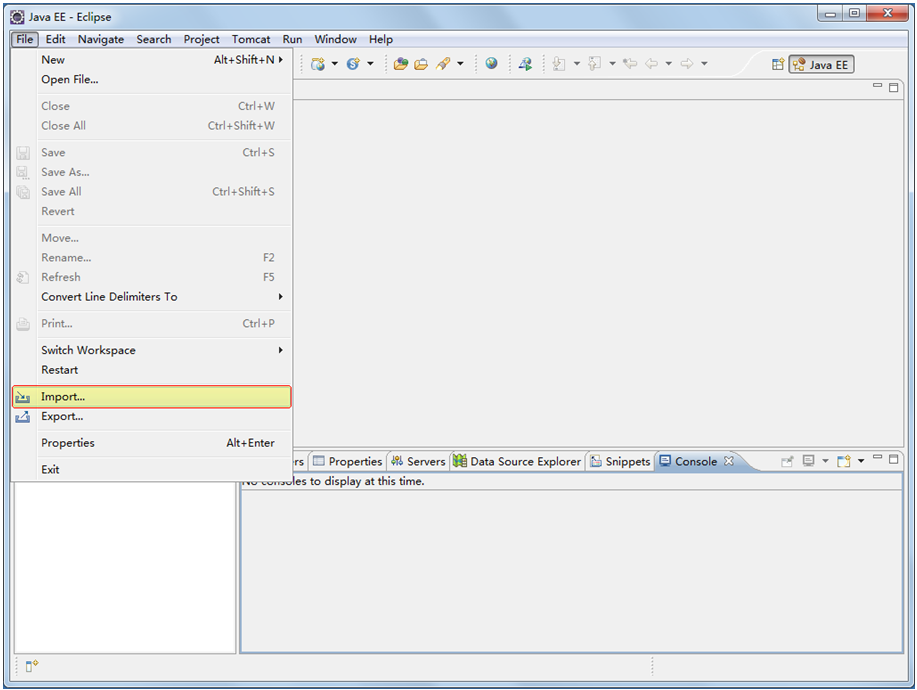
Task: Close the Console view tab
Action: [729, 461]
